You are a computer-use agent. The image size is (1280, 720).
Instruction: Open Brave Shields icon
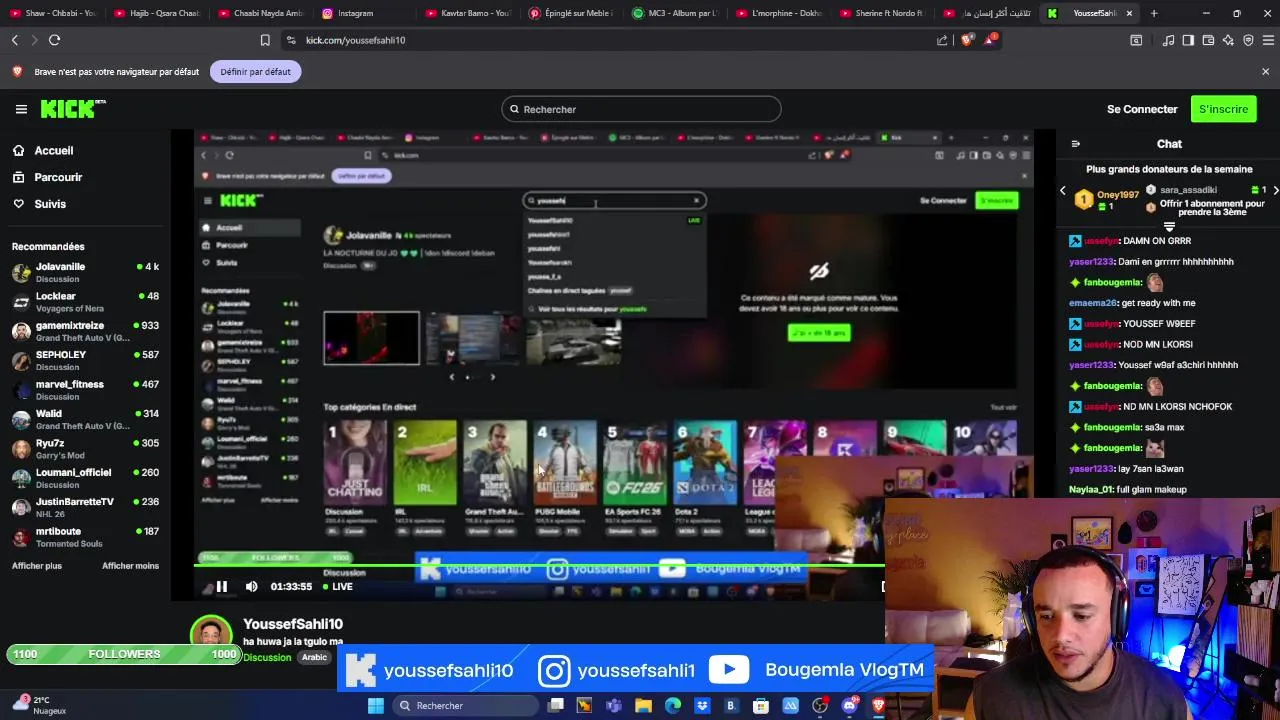(x=967, y=40)
